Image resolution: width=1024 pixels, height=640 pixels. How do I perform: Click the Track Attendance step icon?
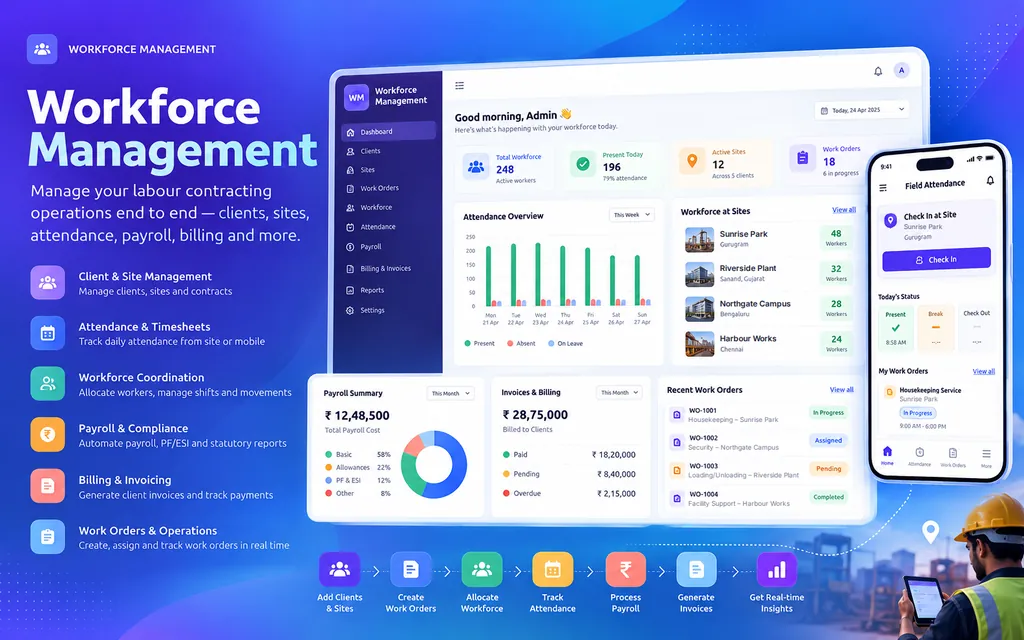pyautogui.click(x=552, y=569)
